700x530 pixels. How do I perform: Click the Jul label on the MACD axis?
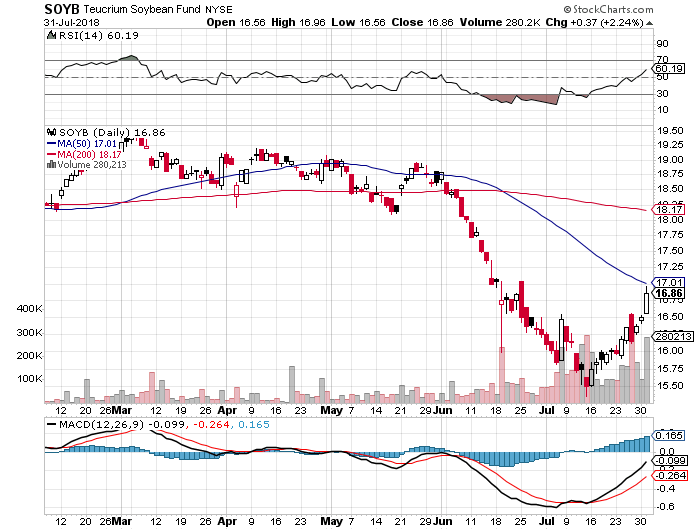546,521
